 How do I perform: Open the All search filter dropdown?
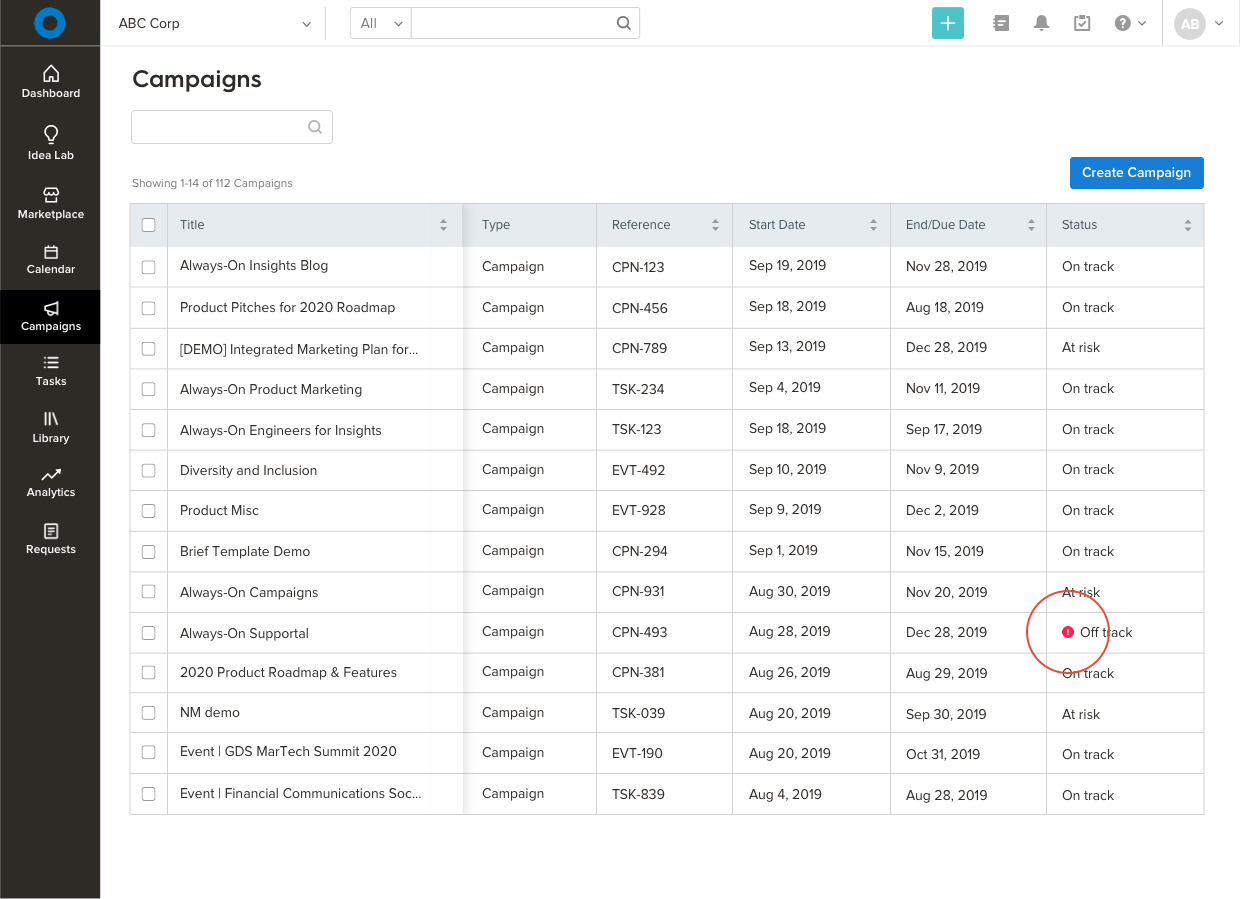[381, 23]
